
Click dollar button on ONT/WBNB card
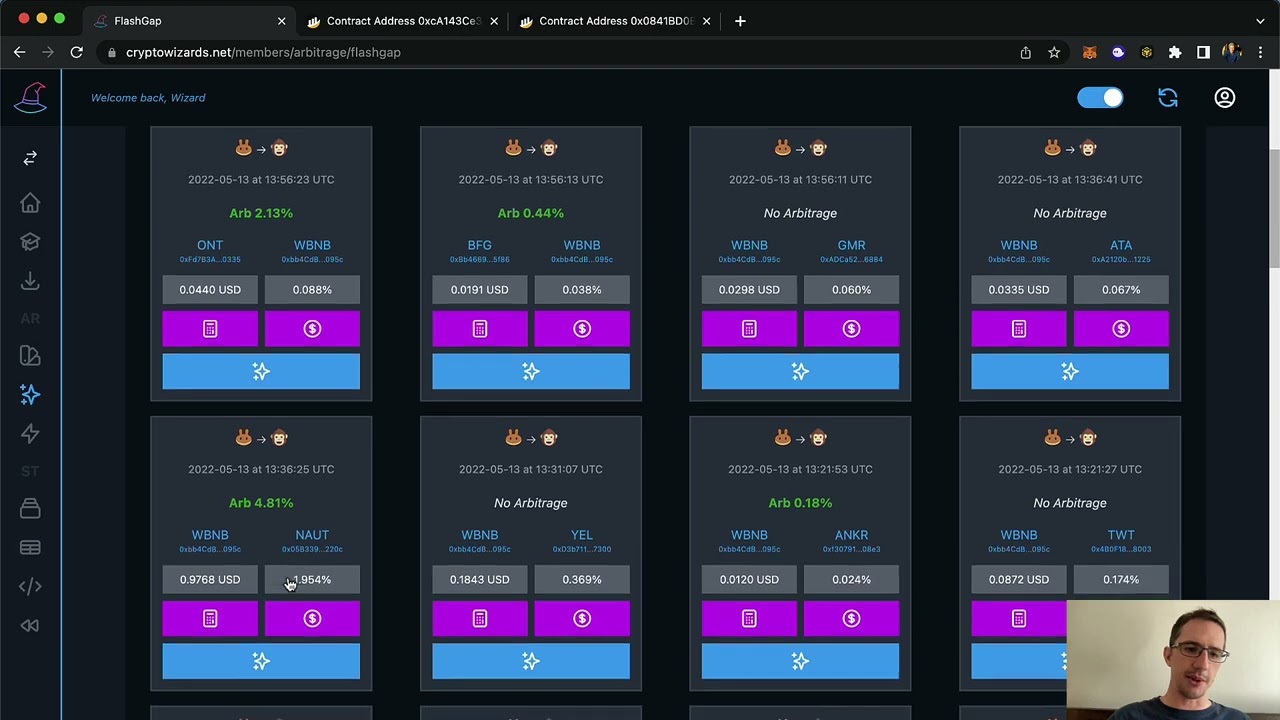[312, 329]
